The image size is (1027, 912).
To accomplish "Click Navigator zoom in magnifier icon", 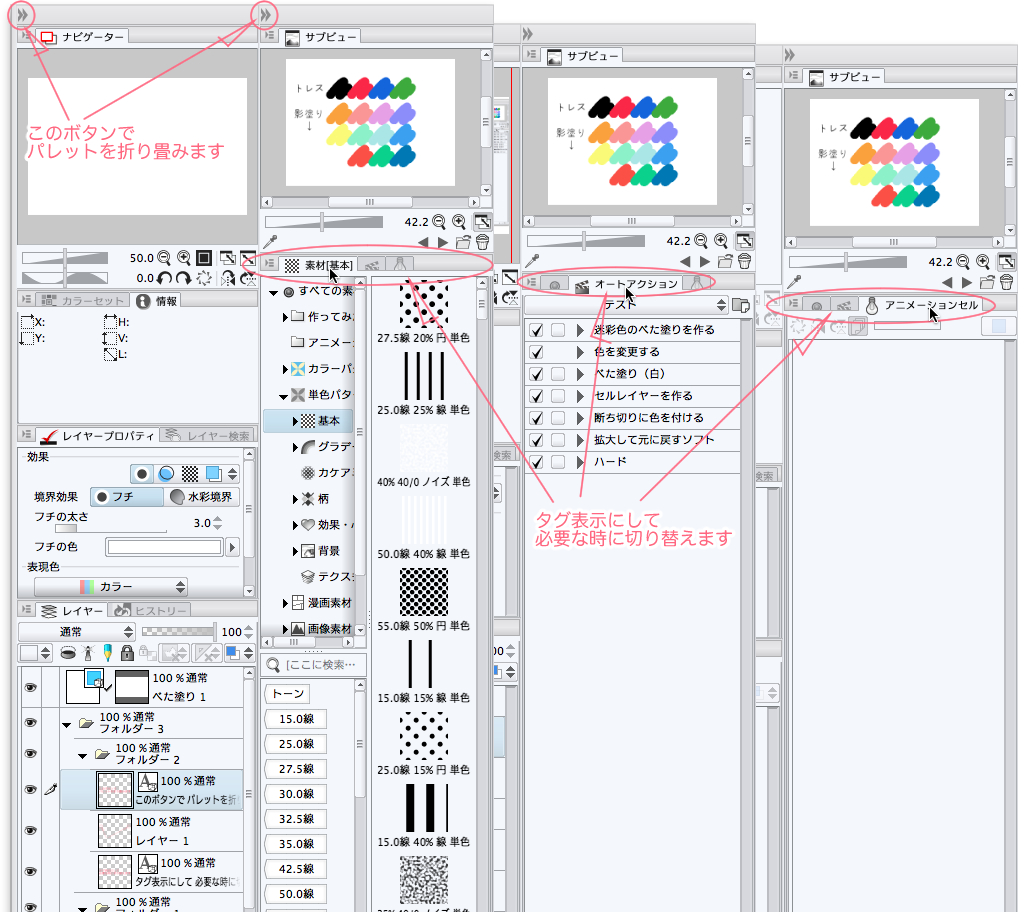I will pos(184,257).
